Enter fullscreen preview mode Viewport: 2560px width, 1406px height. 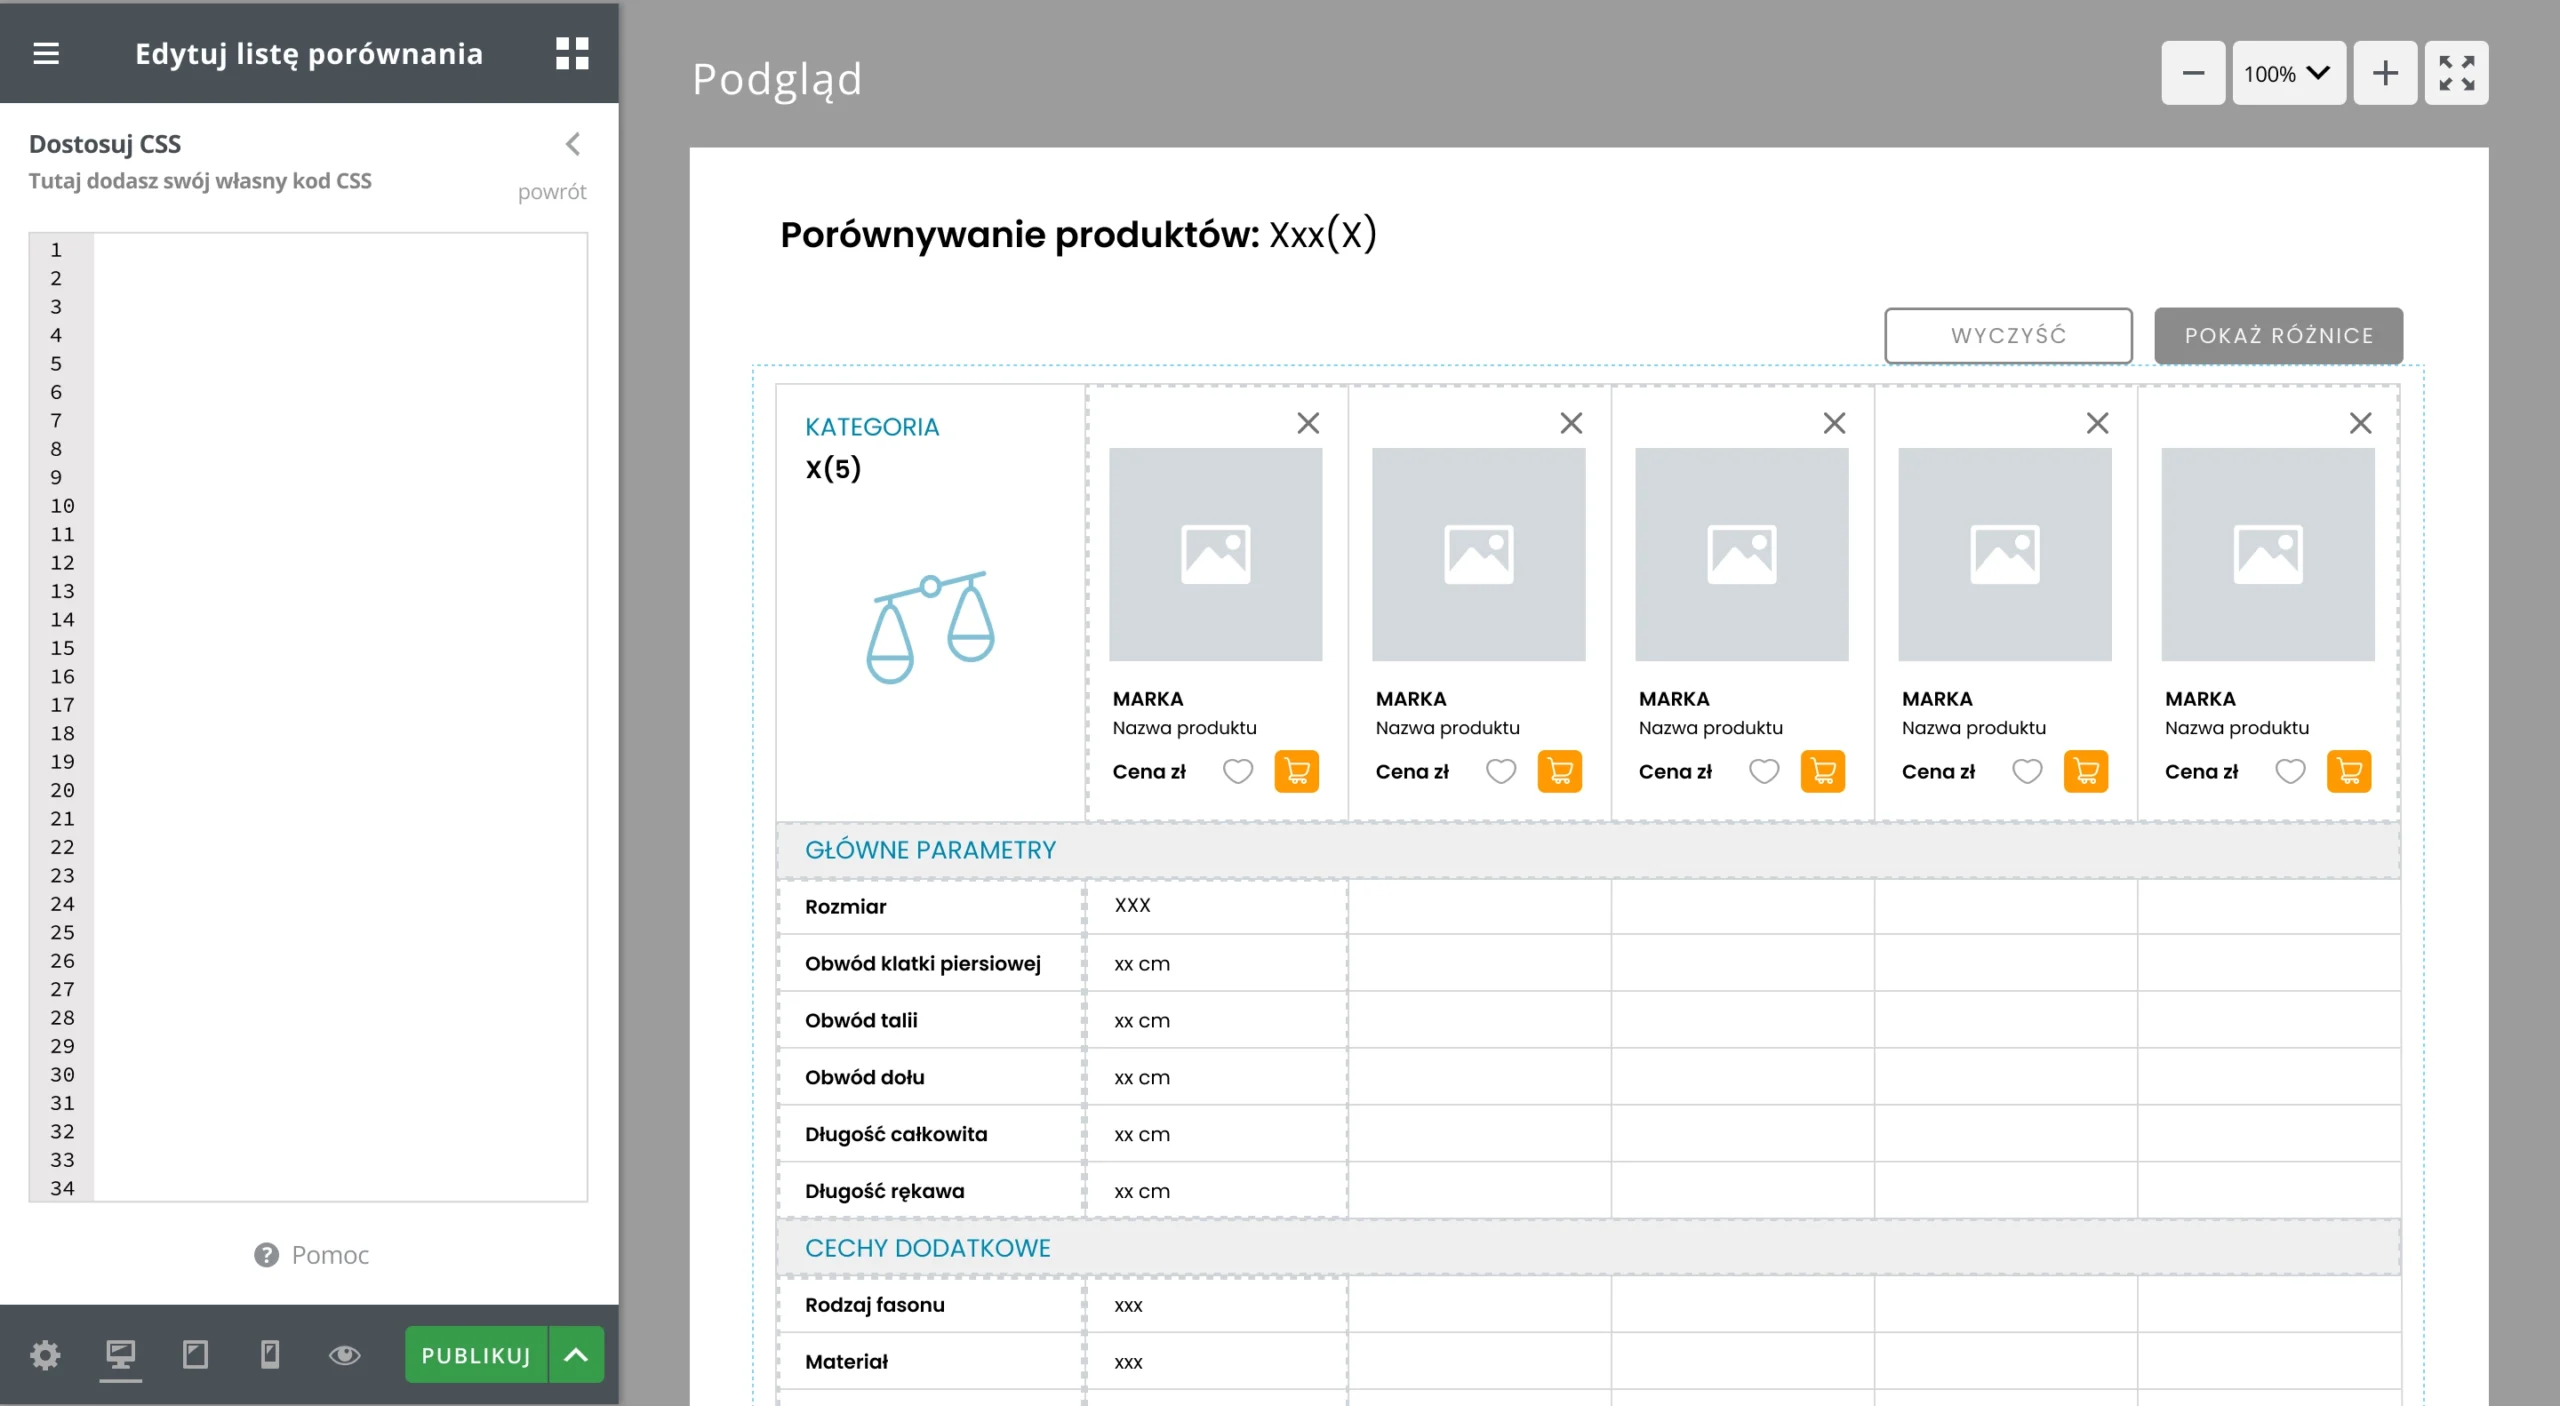[2456, 73]
